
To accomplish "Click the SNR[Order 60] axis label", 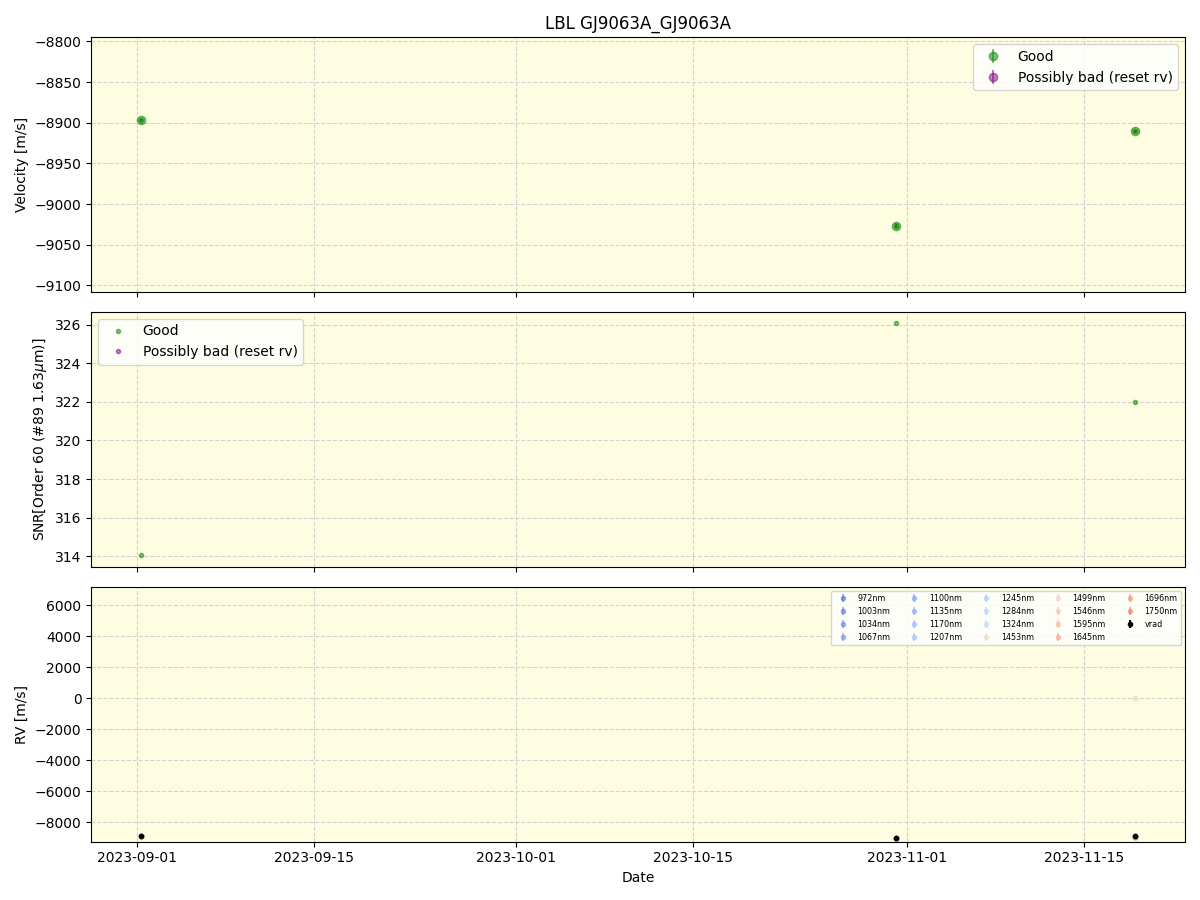I will coord(39,439).
